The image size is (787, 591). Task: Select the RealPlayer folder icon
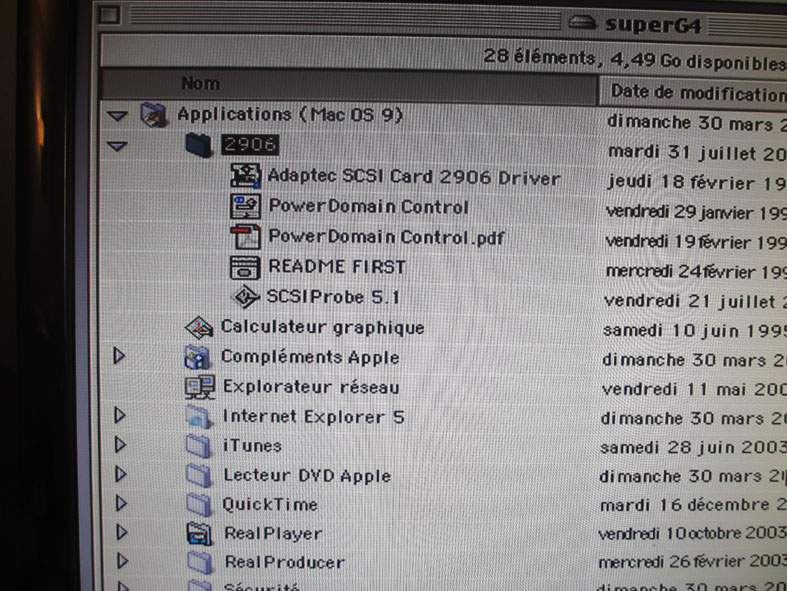[200, 534]
